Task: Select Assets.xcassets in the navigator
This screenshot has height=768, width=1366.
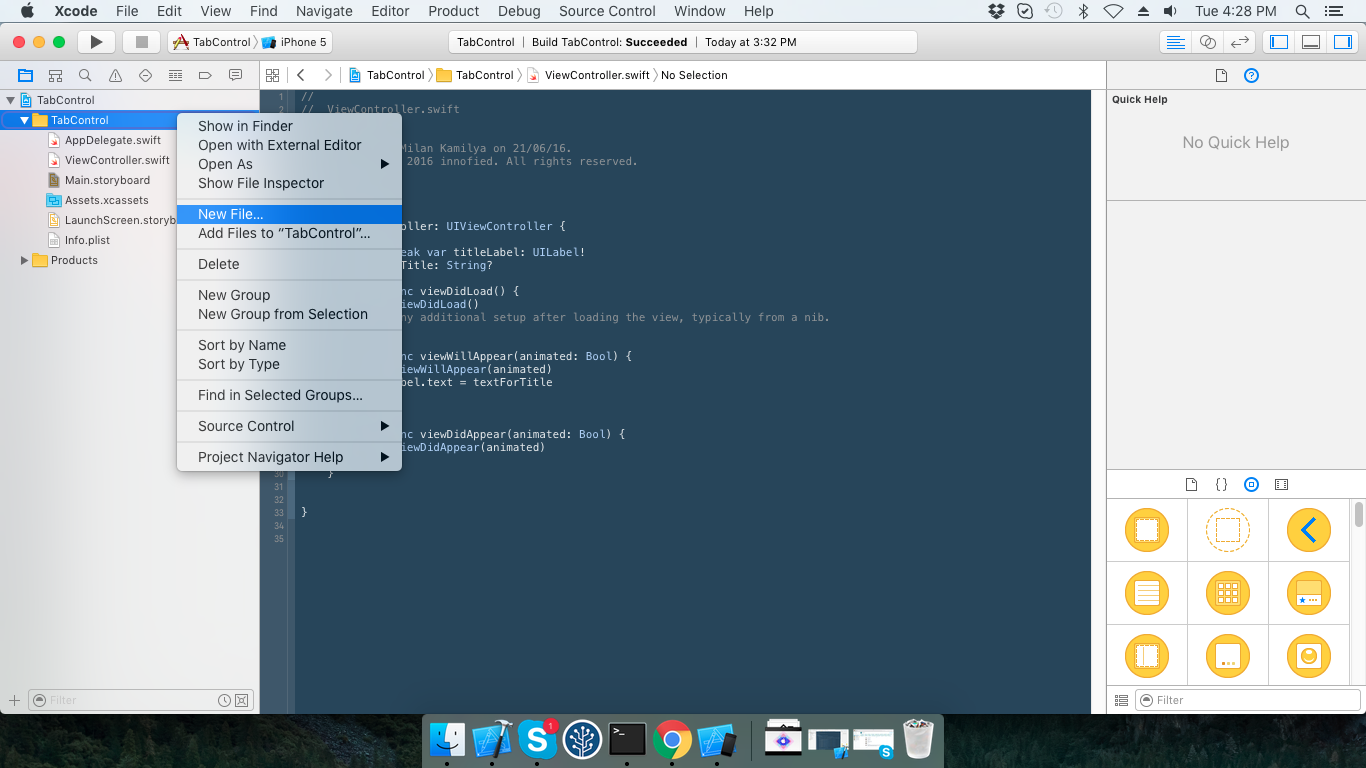Action: click(x=106, y=200)
